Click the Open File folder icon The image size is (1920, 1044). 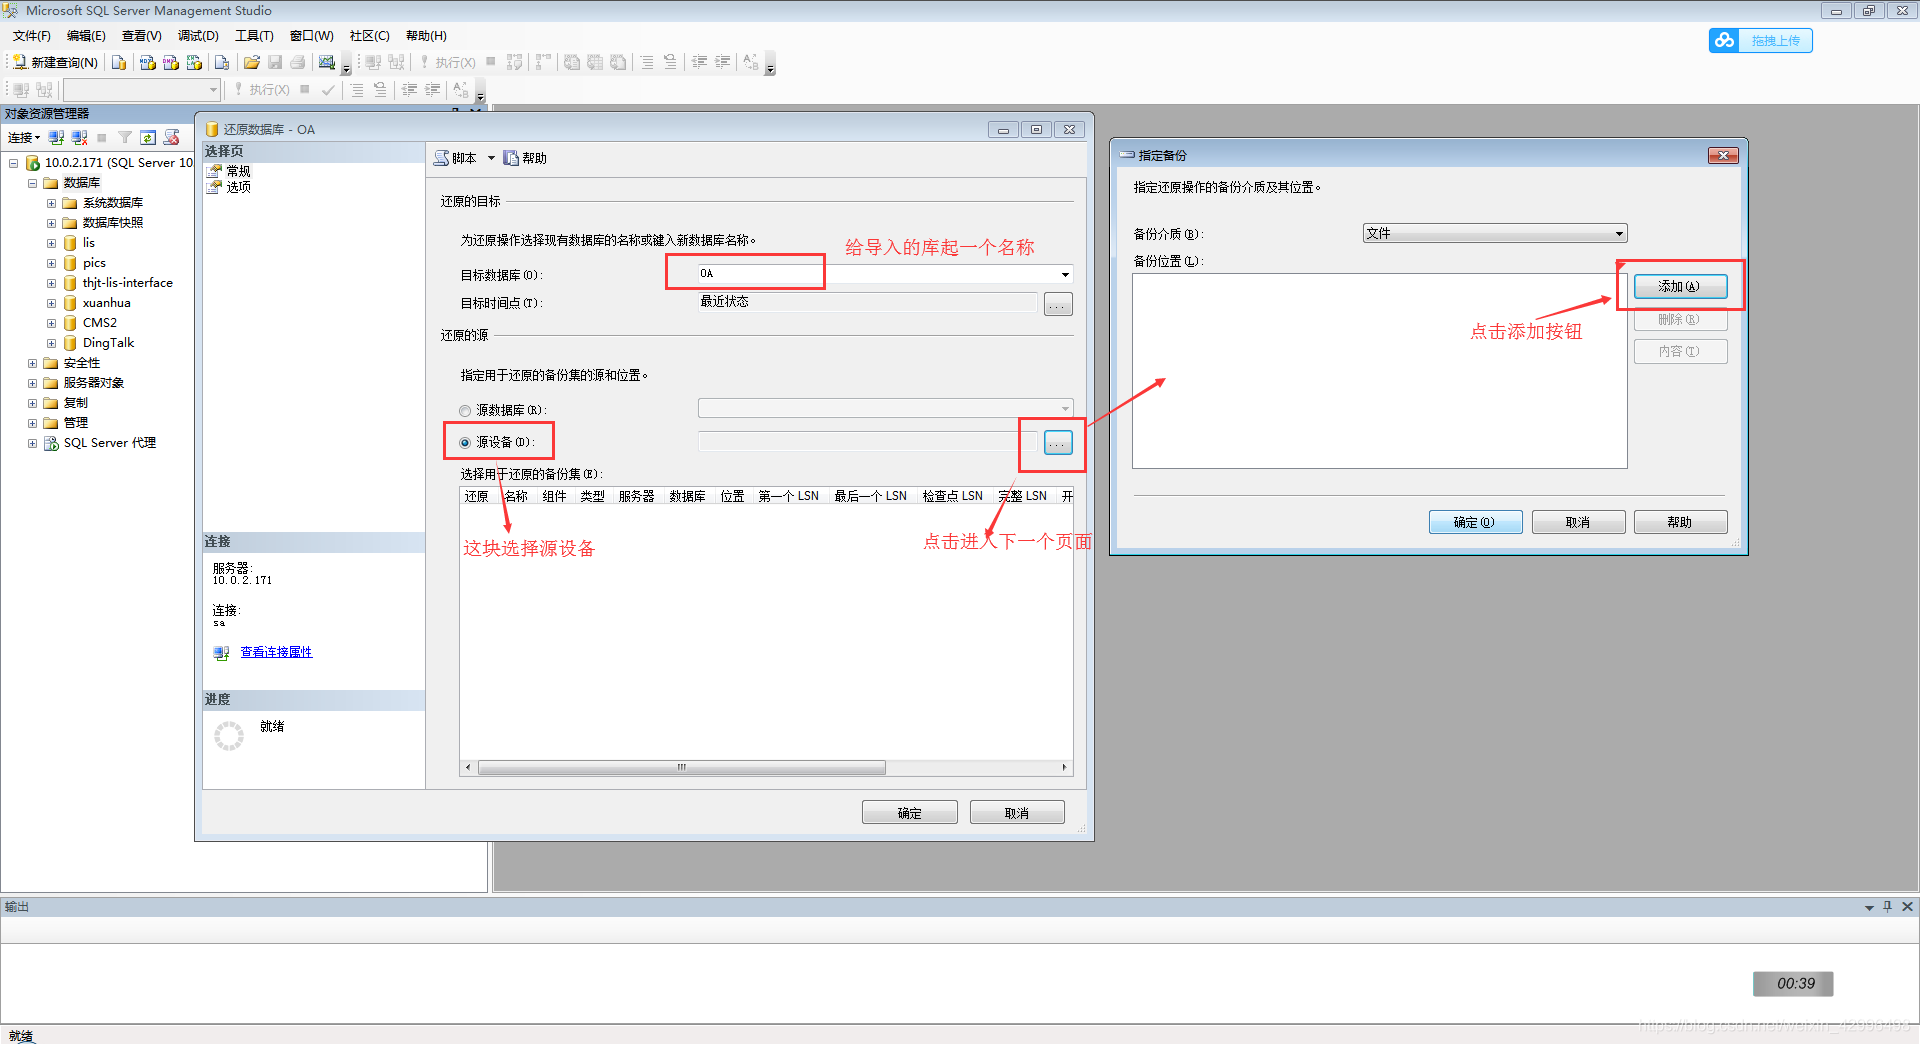coord(252,62)
